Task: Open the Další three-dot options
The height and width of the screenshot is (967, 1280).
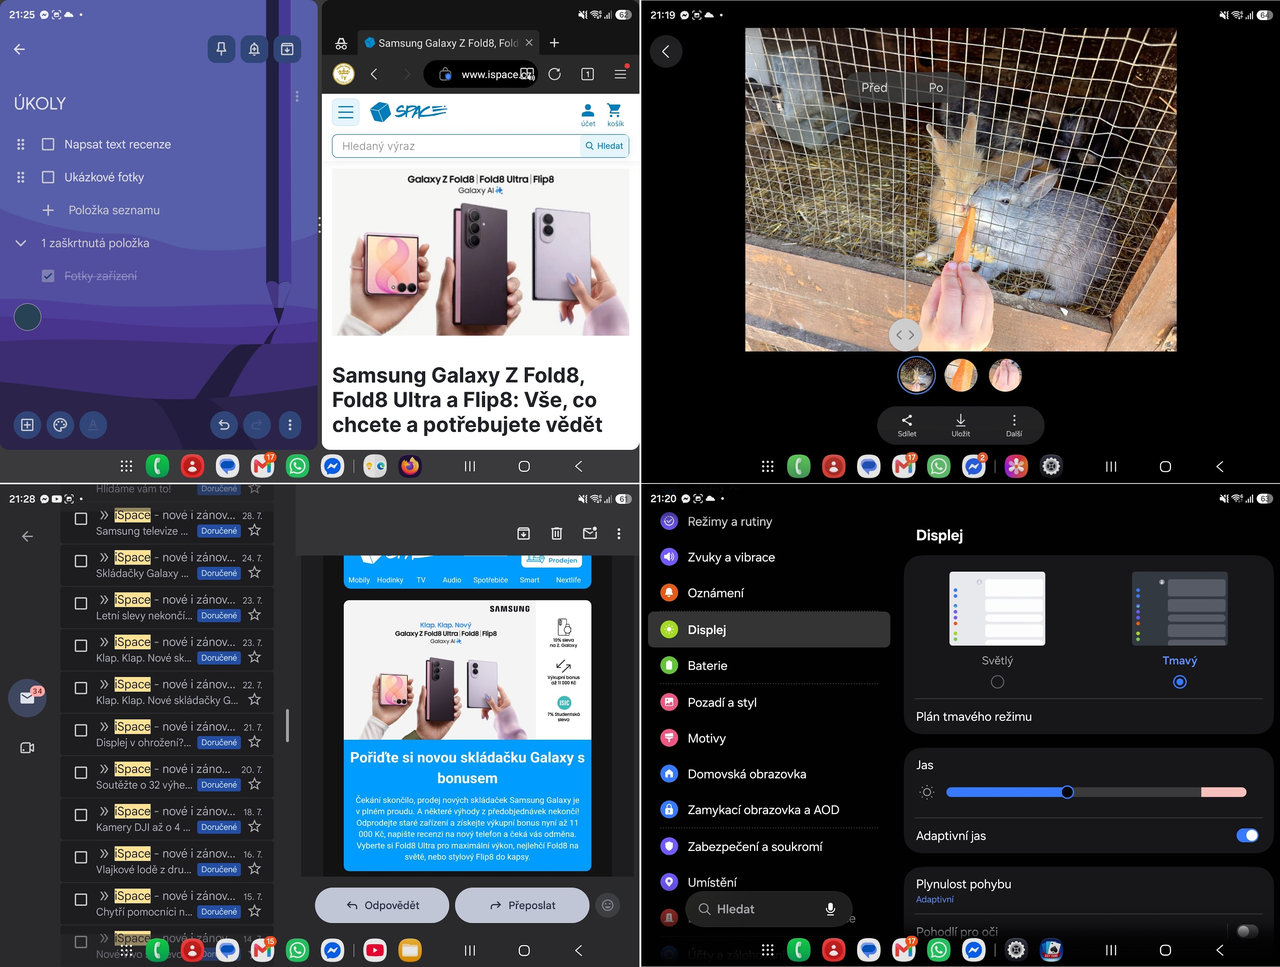Action: pyautogui.click(x=1014, y=425)
